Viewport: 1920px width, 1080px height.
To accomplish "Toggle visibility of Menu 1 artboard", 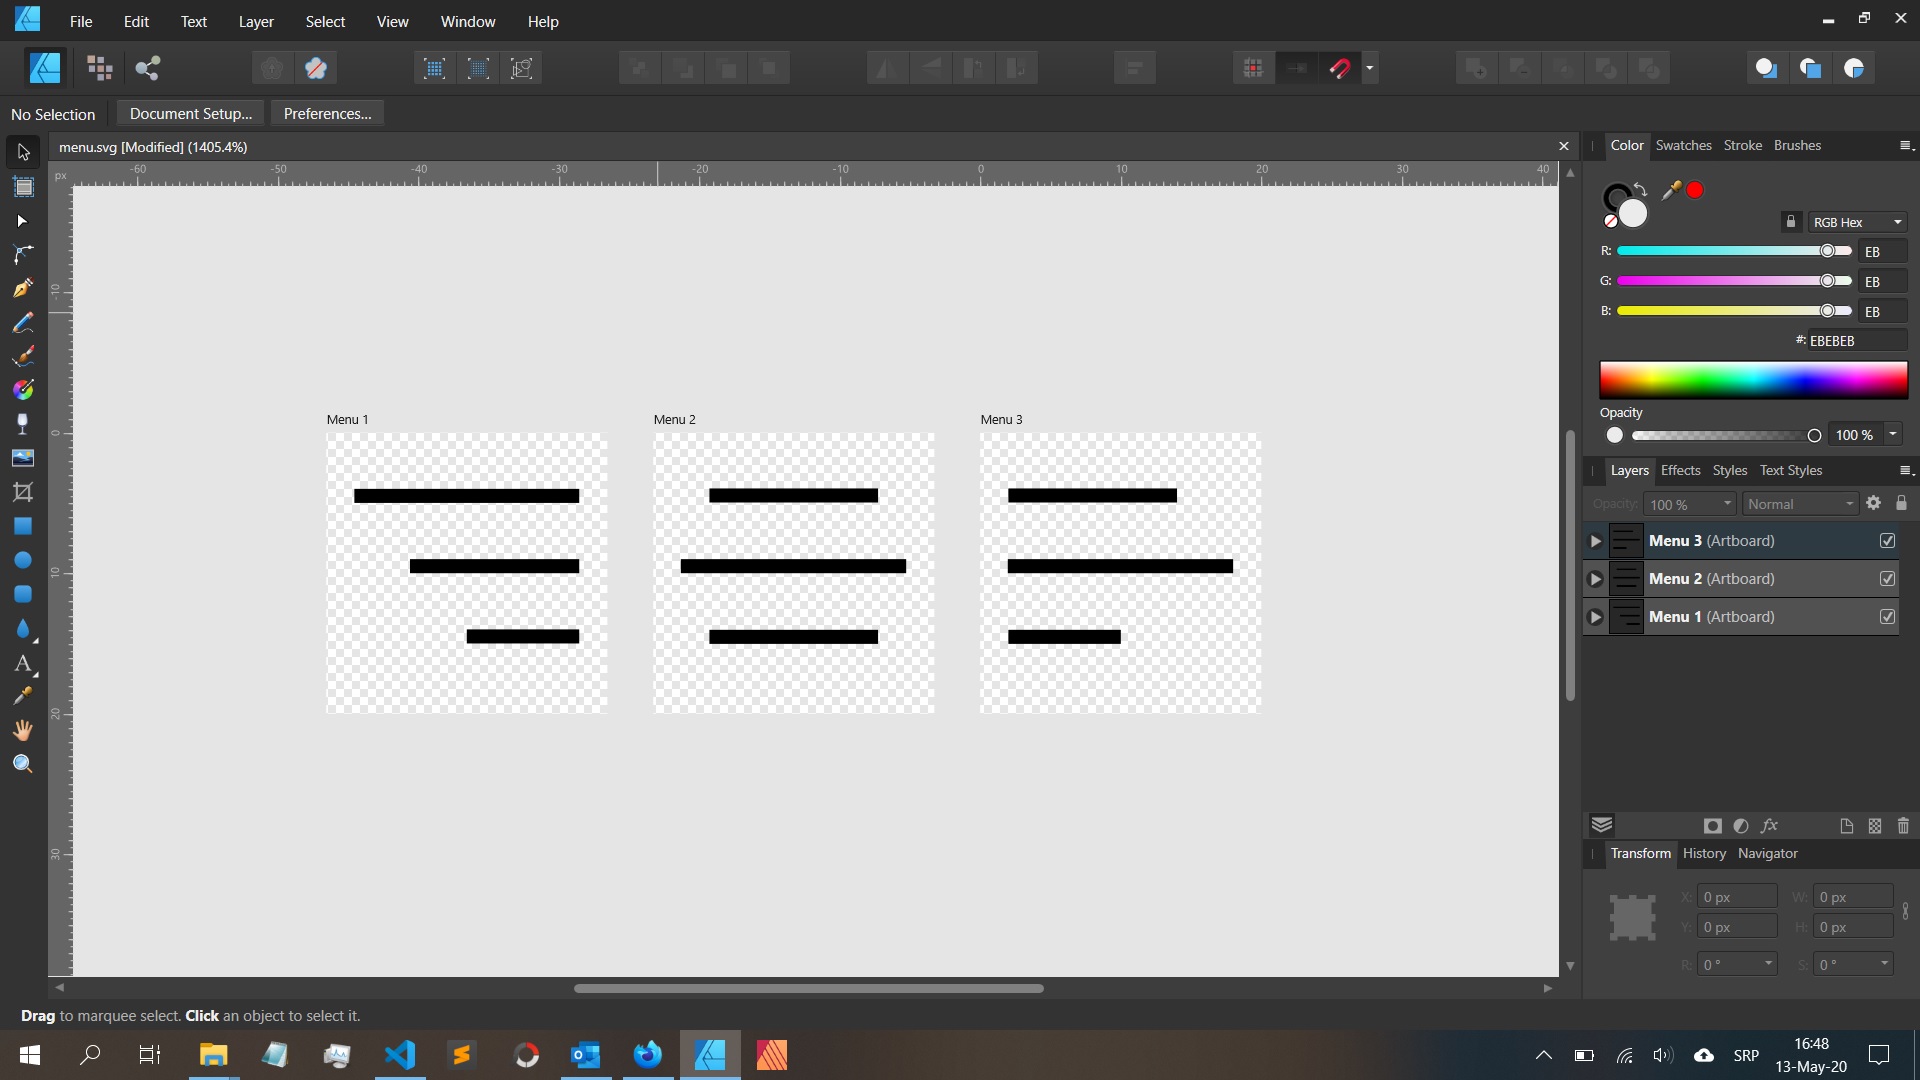I will pyautogui.click(x=1887, y=617).
